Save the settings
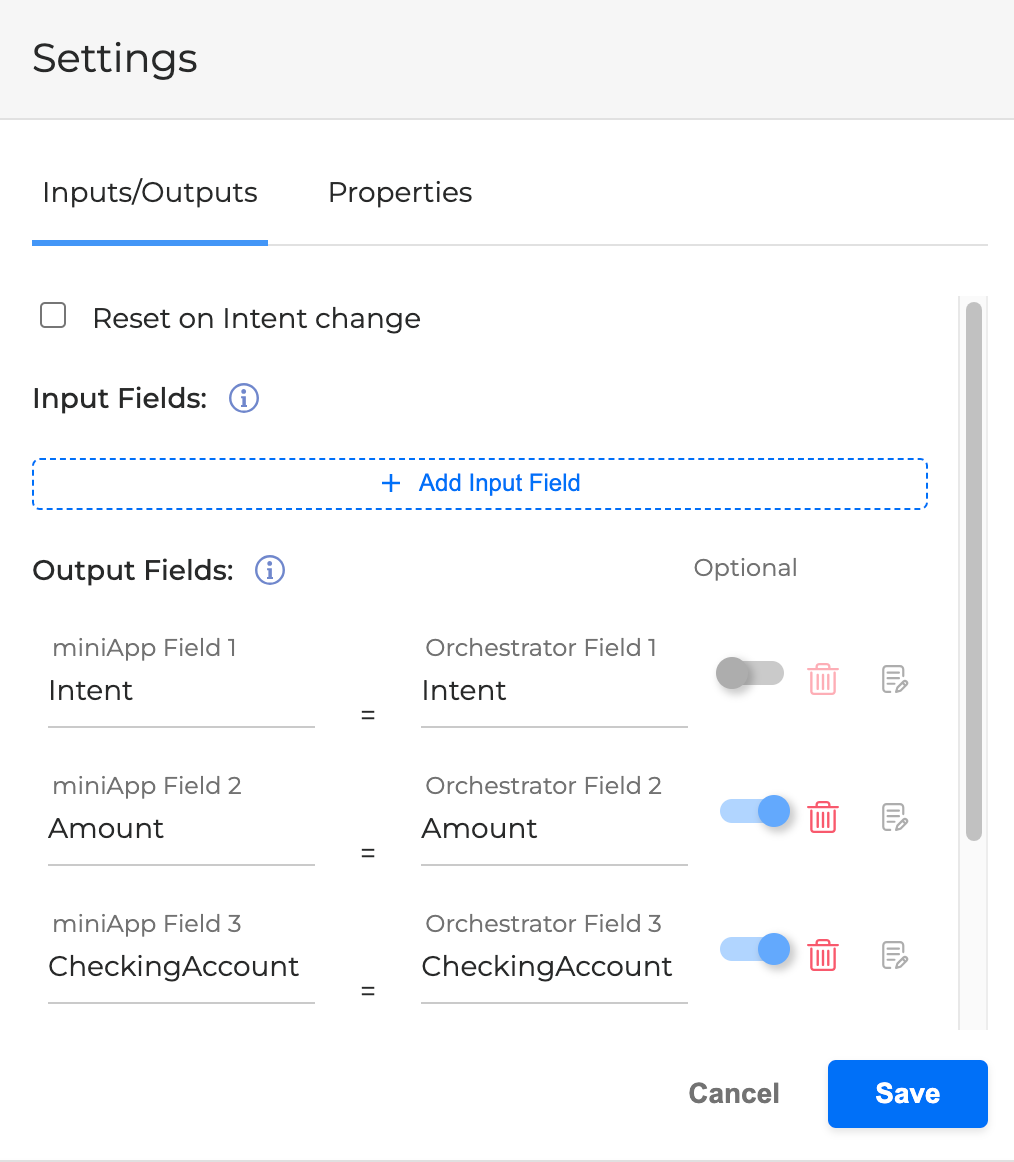Image resolution: width=1014 pixels, height=1162 pixels. 907,1093
